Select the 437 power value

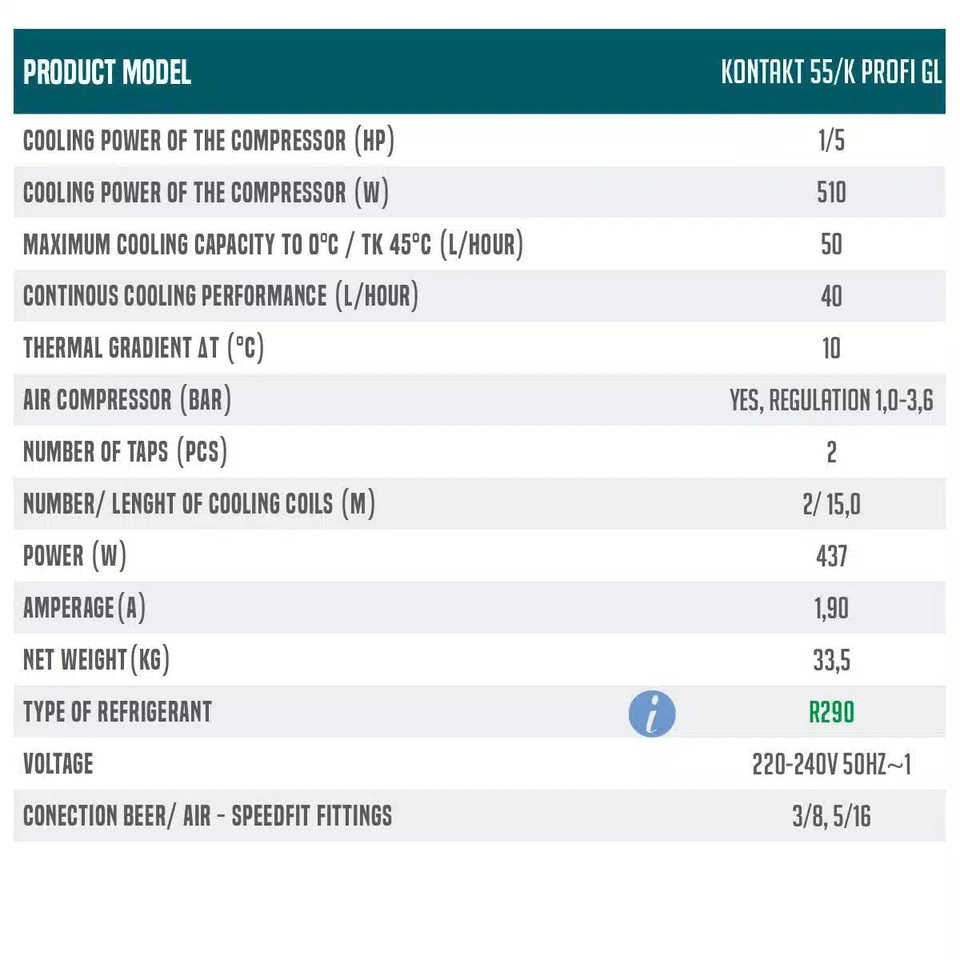831,557
